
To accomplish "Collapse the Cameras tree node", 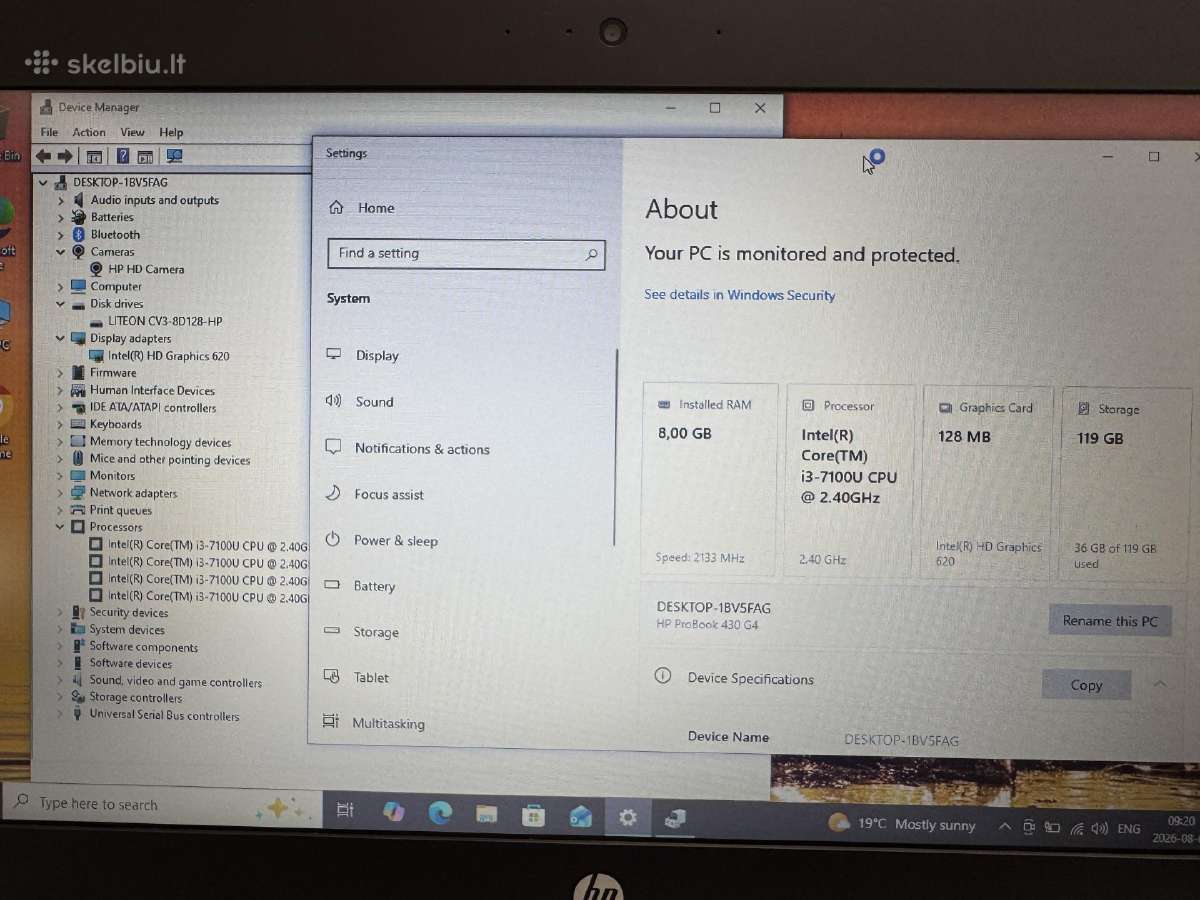I will [x=60, y=252].
